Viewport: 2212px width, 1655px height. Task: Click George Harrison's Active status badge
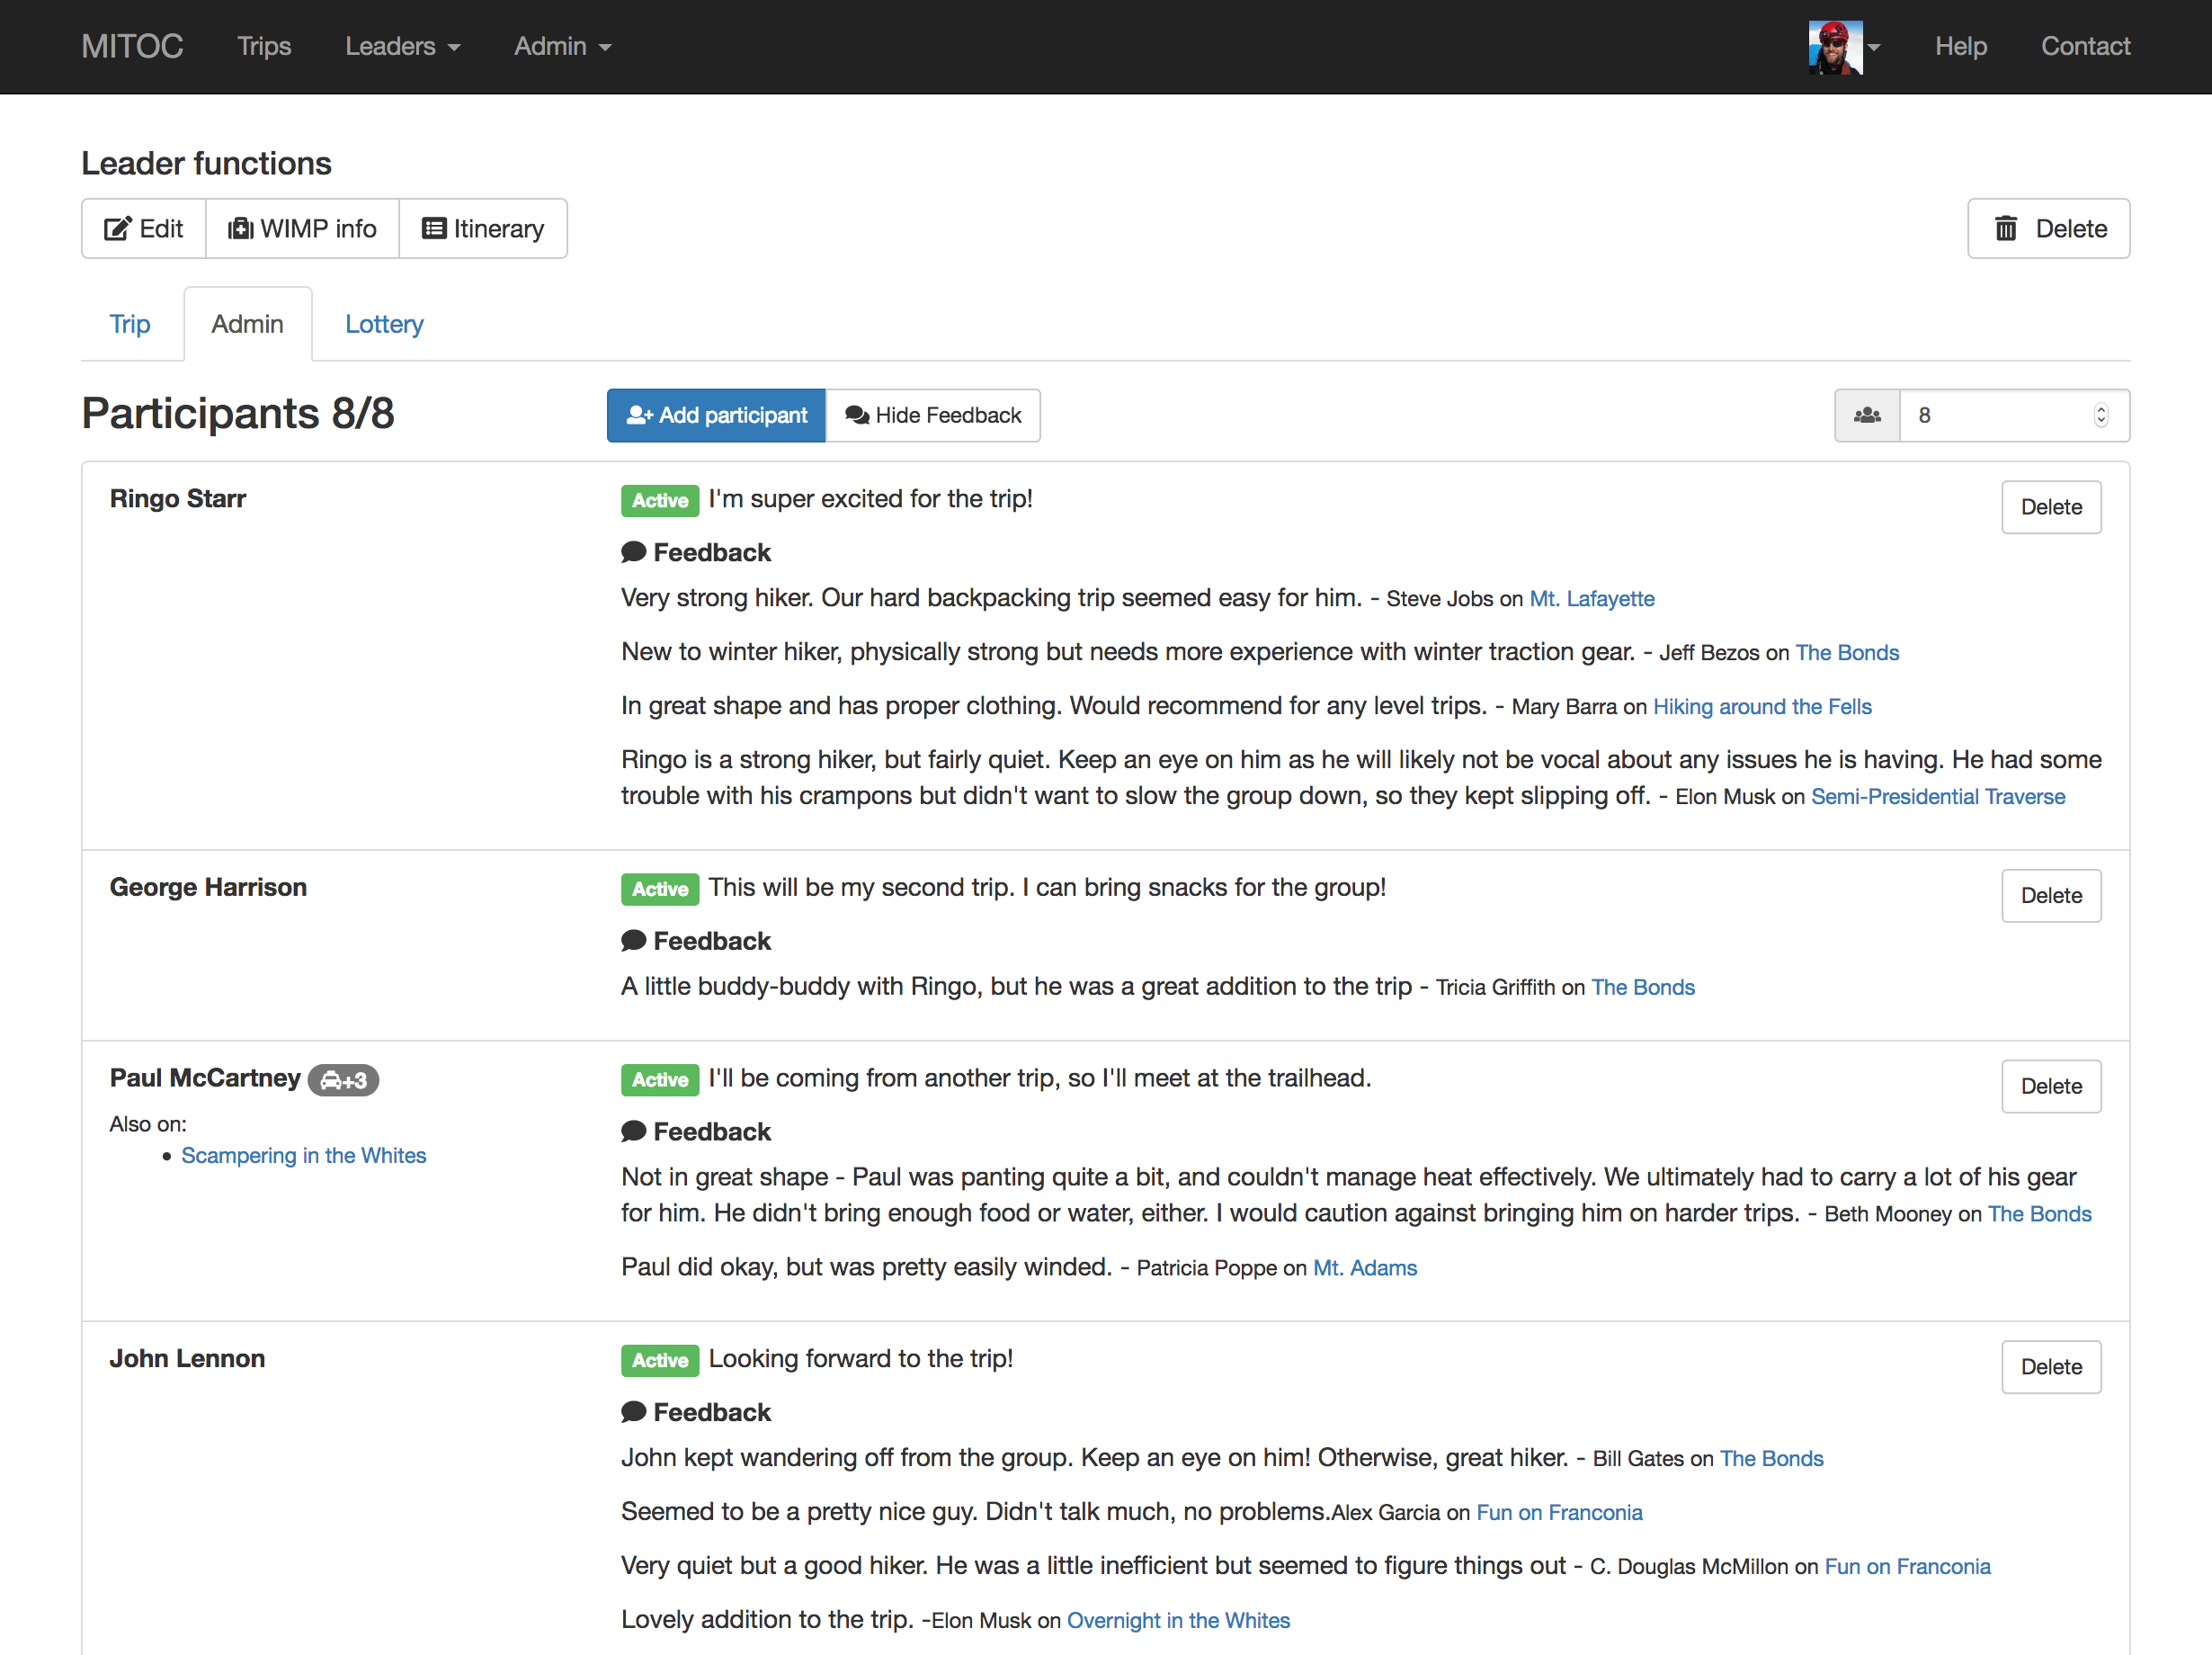660,889
